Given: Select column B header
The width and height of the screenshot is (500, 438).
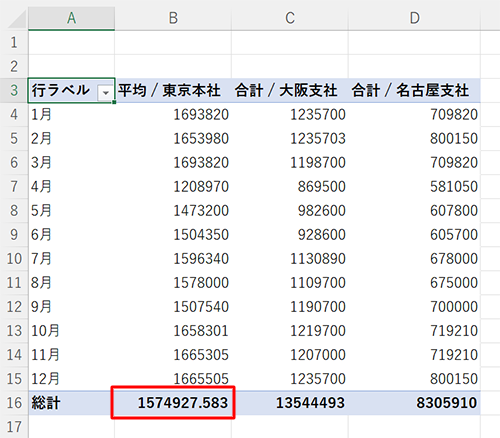Looking at the screenshot, I should (x=173, y=18).
